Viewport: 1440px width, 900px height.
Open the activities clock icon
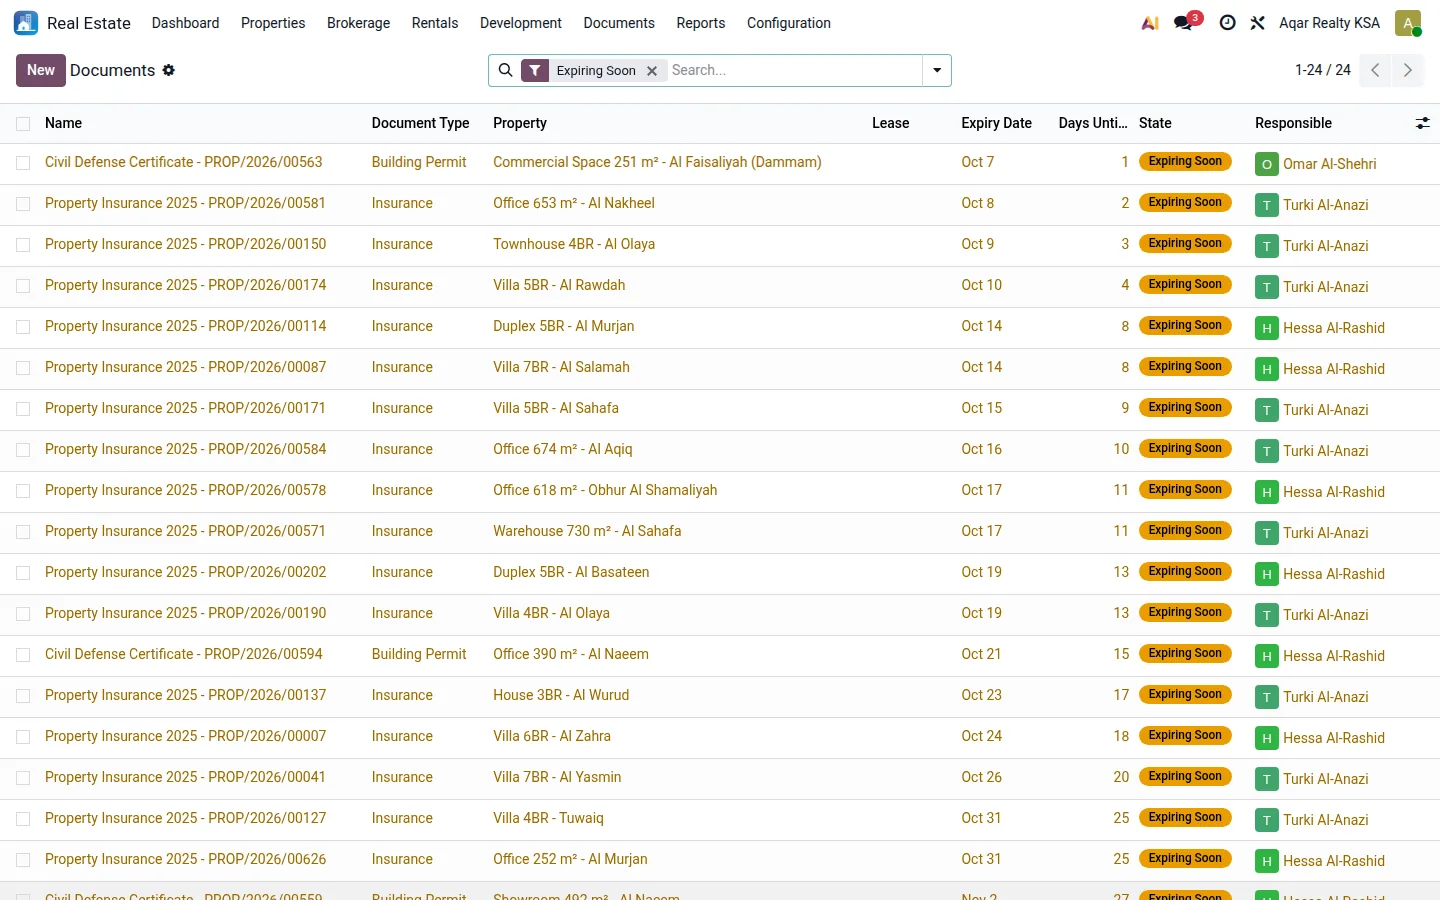(1228, 23)
